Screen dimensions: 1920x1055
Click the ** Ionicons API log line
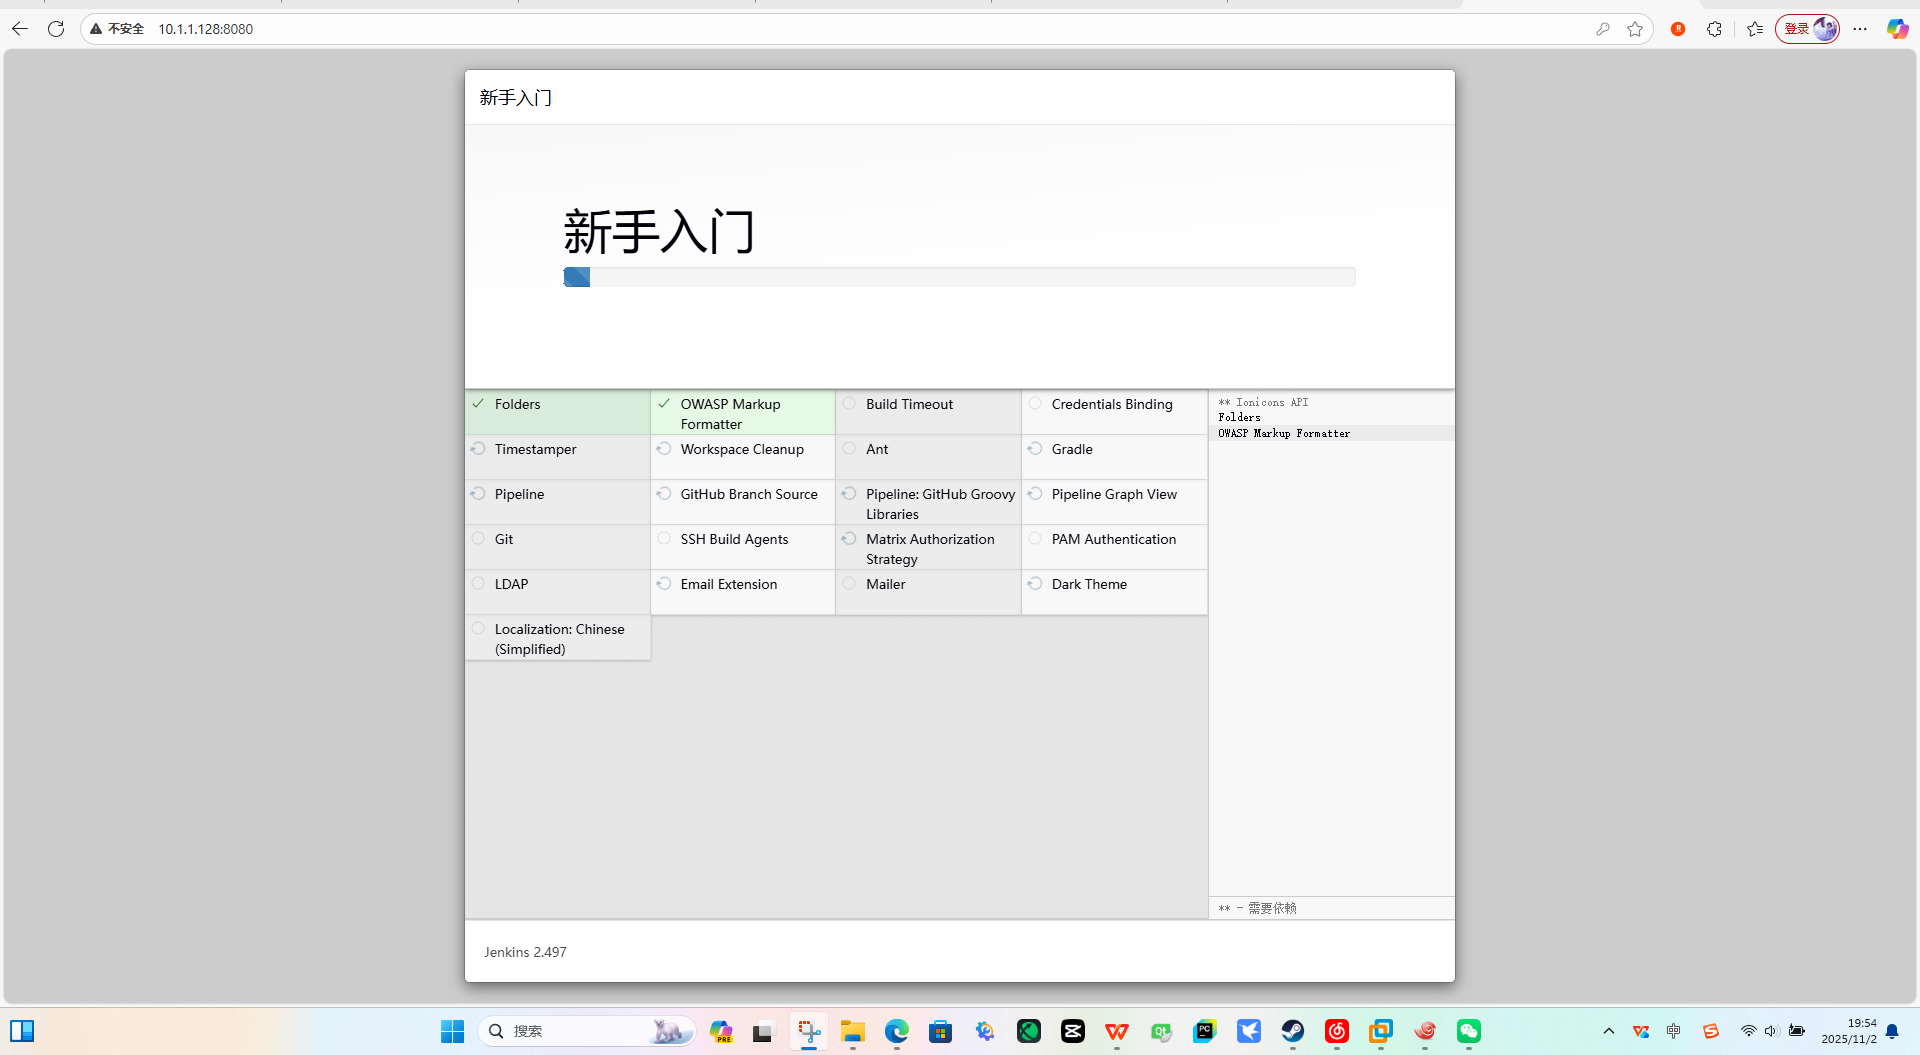click(x=1263, y=402)
